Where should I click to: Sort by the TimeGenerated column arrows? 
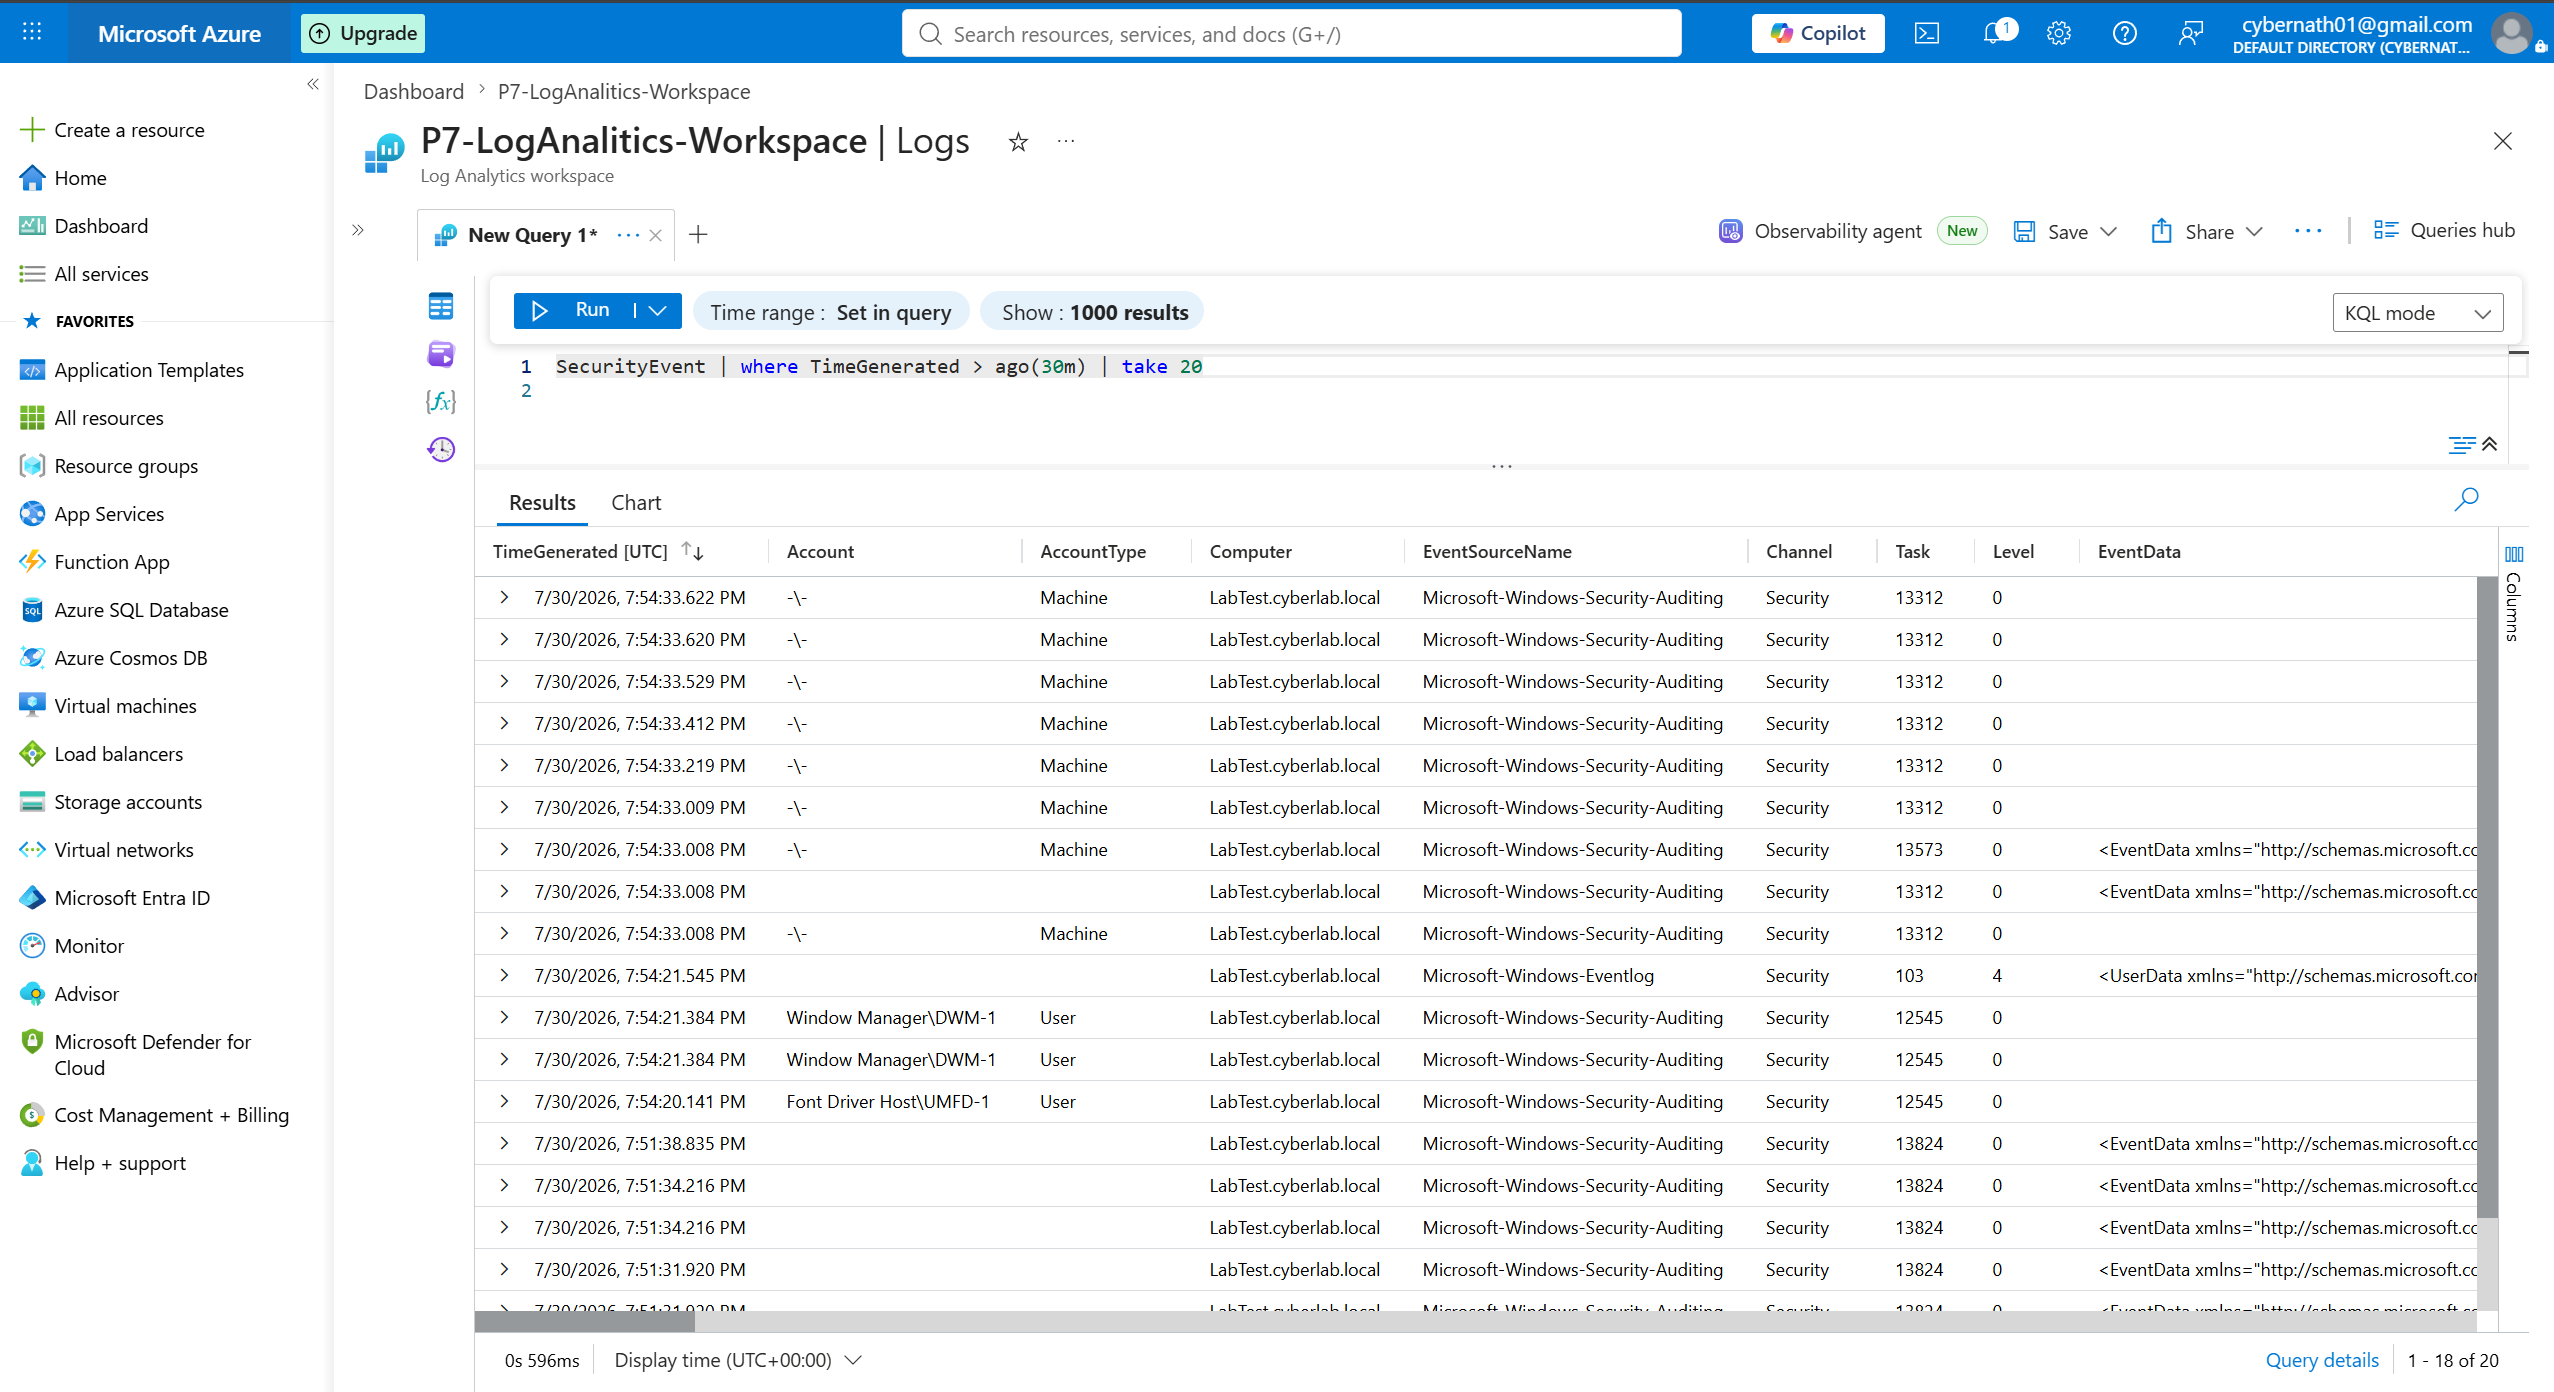[692, 551]
